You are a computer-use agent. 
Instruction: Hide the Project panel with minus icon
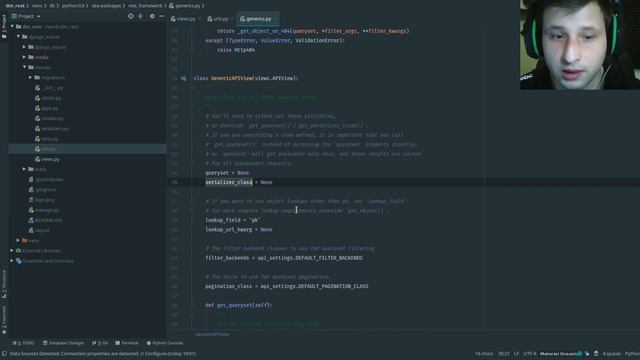pyautogui.click(x=162, y=16)
